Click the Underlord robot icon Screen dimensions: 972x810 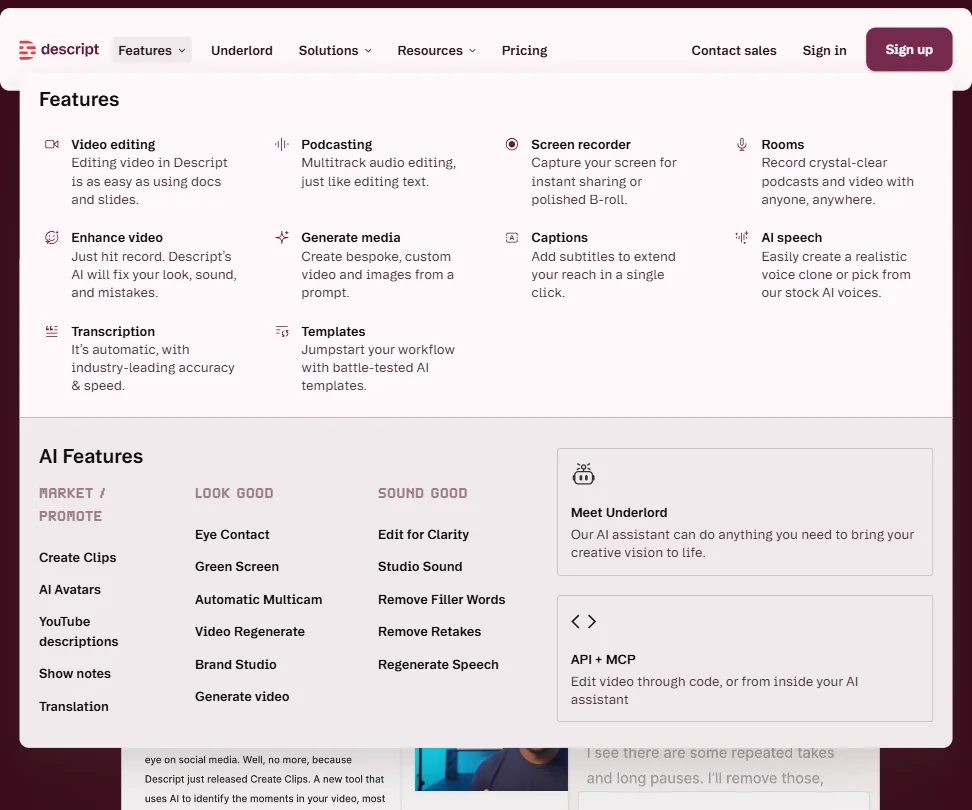tap(583, 474)
